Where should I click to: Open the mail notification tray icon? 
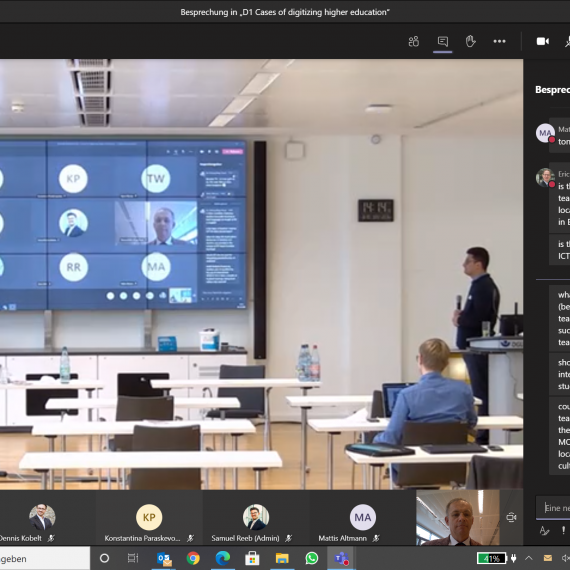pyautogui.click(x=548, y=558)
